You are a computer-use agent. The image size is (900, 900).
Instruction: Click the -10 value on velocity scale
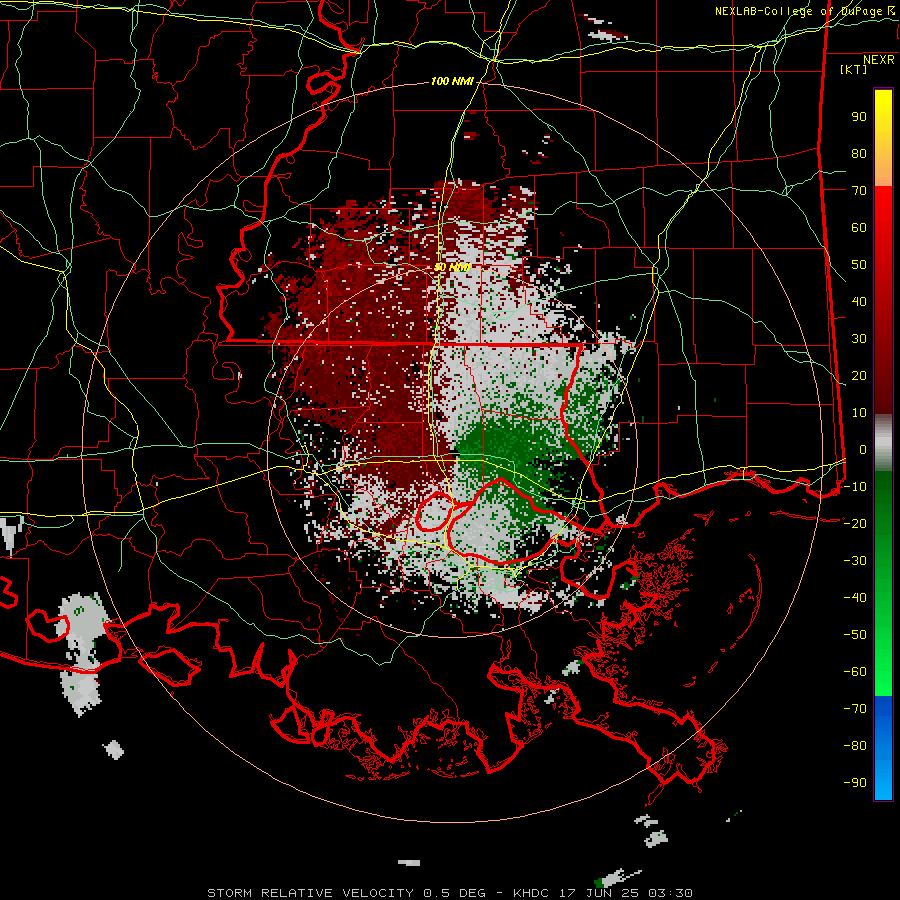coord(855,487)
